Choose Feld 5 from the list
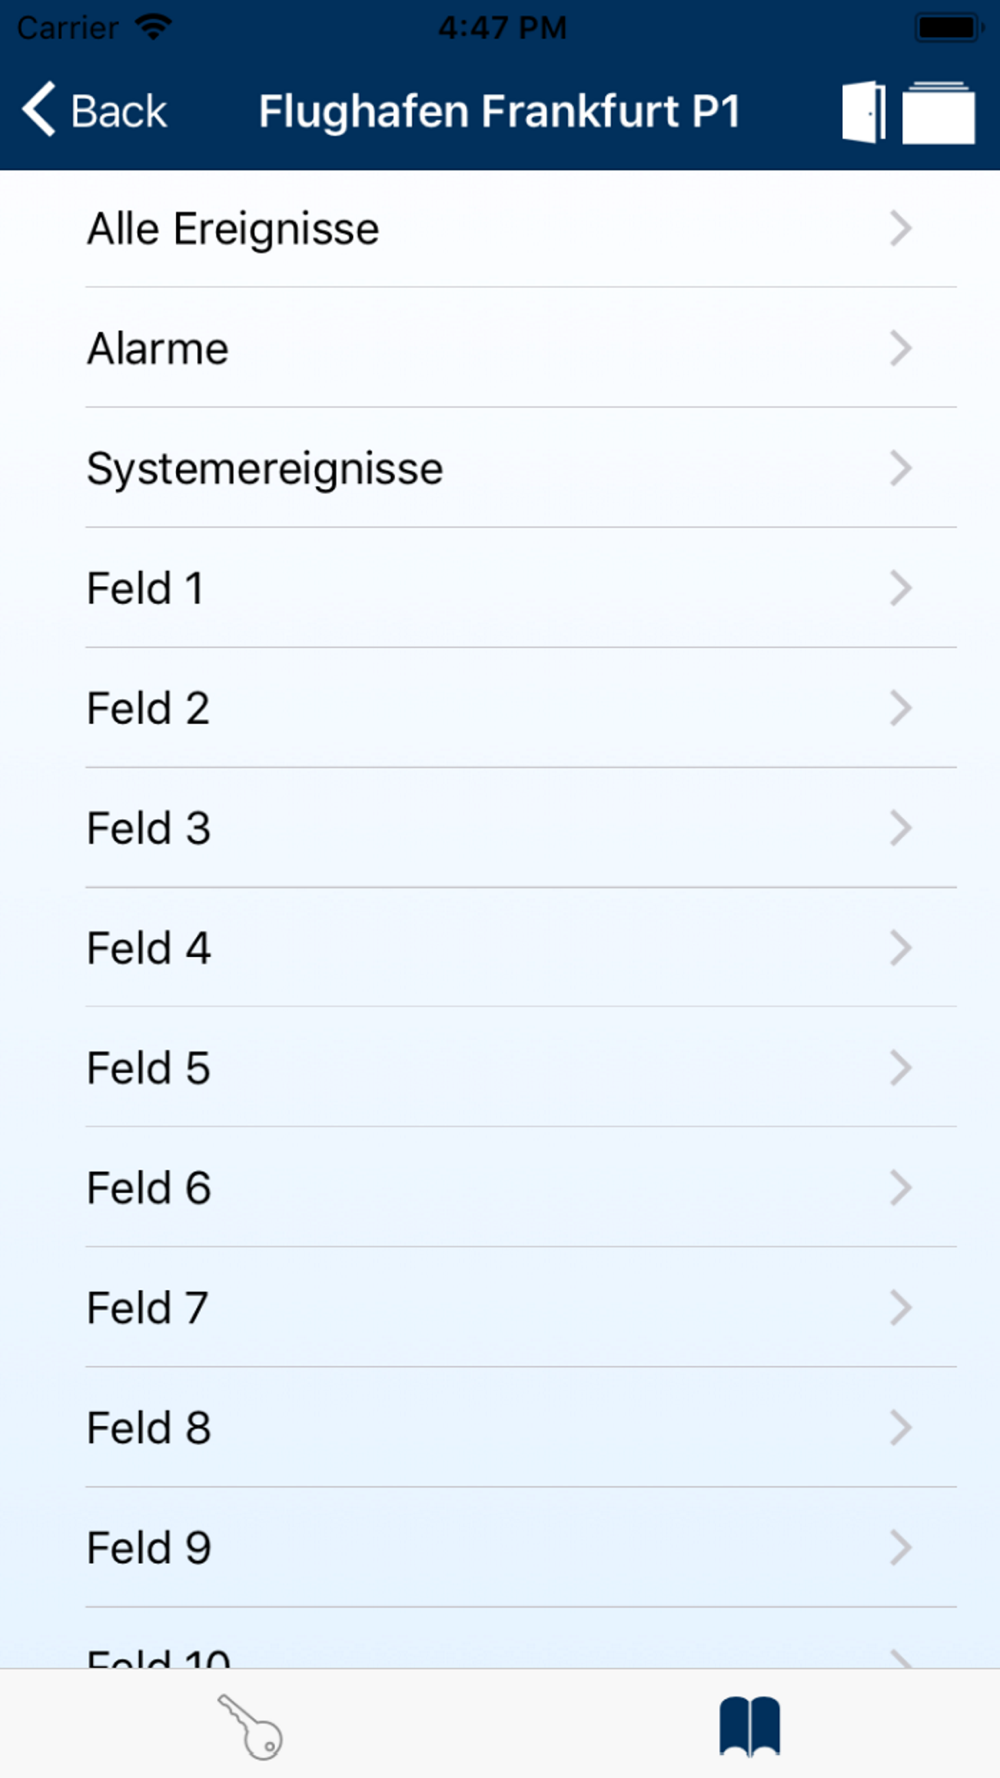 (500, 1068)
